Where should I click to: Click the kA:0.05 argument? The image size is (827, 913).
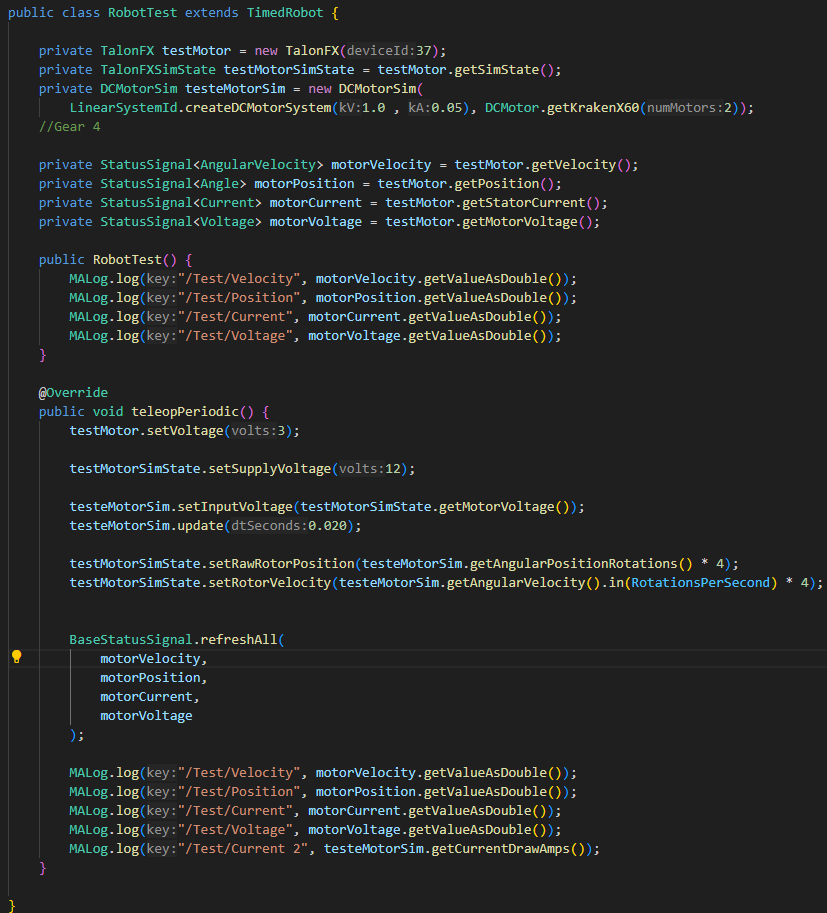(x=435, y=108)
